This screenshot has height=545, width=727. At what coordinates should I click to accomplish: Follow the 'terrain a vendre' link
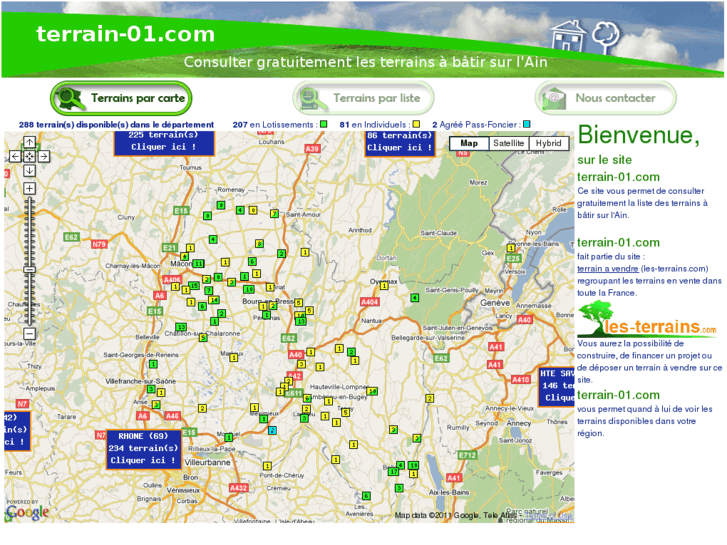(x=607, y=269)
